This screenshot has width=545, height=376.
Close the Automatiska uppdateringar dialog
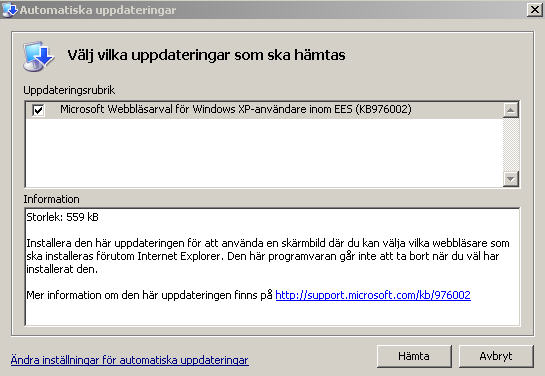pyautogui.click(x=535, y=10)
